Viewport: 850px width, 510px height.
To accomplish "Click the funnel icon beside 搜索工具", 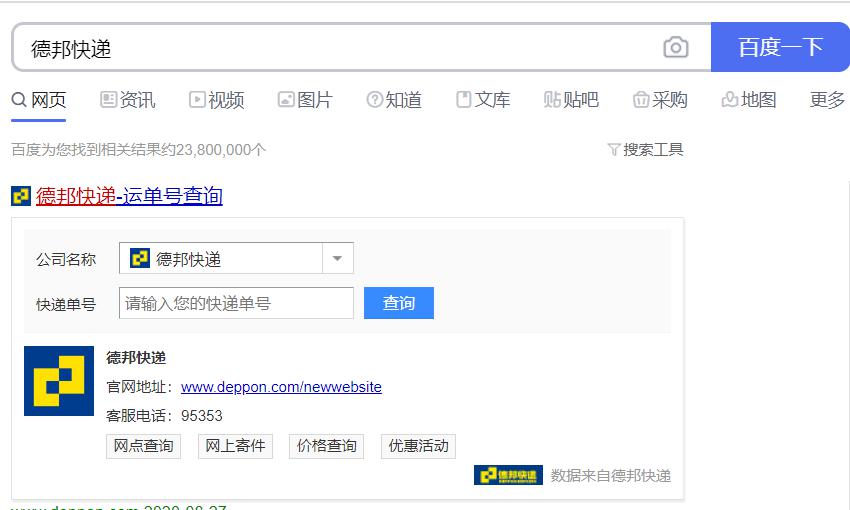I will point(614,150).
